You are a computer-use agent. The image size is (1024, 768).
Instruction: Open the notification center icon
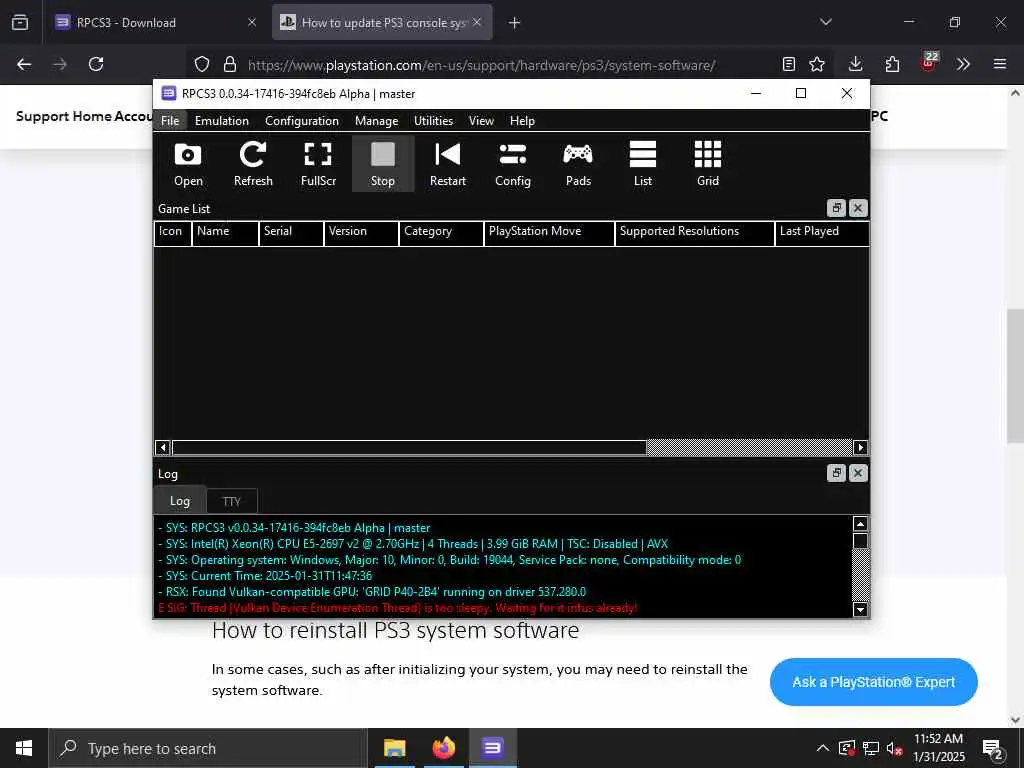click(x=993, y=750)
